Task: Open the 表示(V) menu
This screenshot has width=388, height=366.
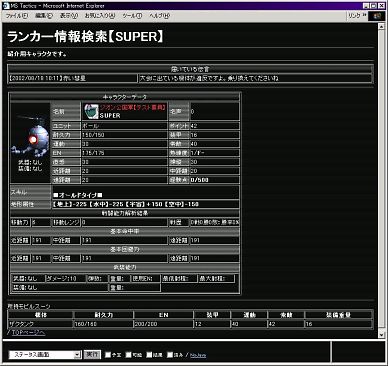Action: pyautogui.click(x=69, y=16)
